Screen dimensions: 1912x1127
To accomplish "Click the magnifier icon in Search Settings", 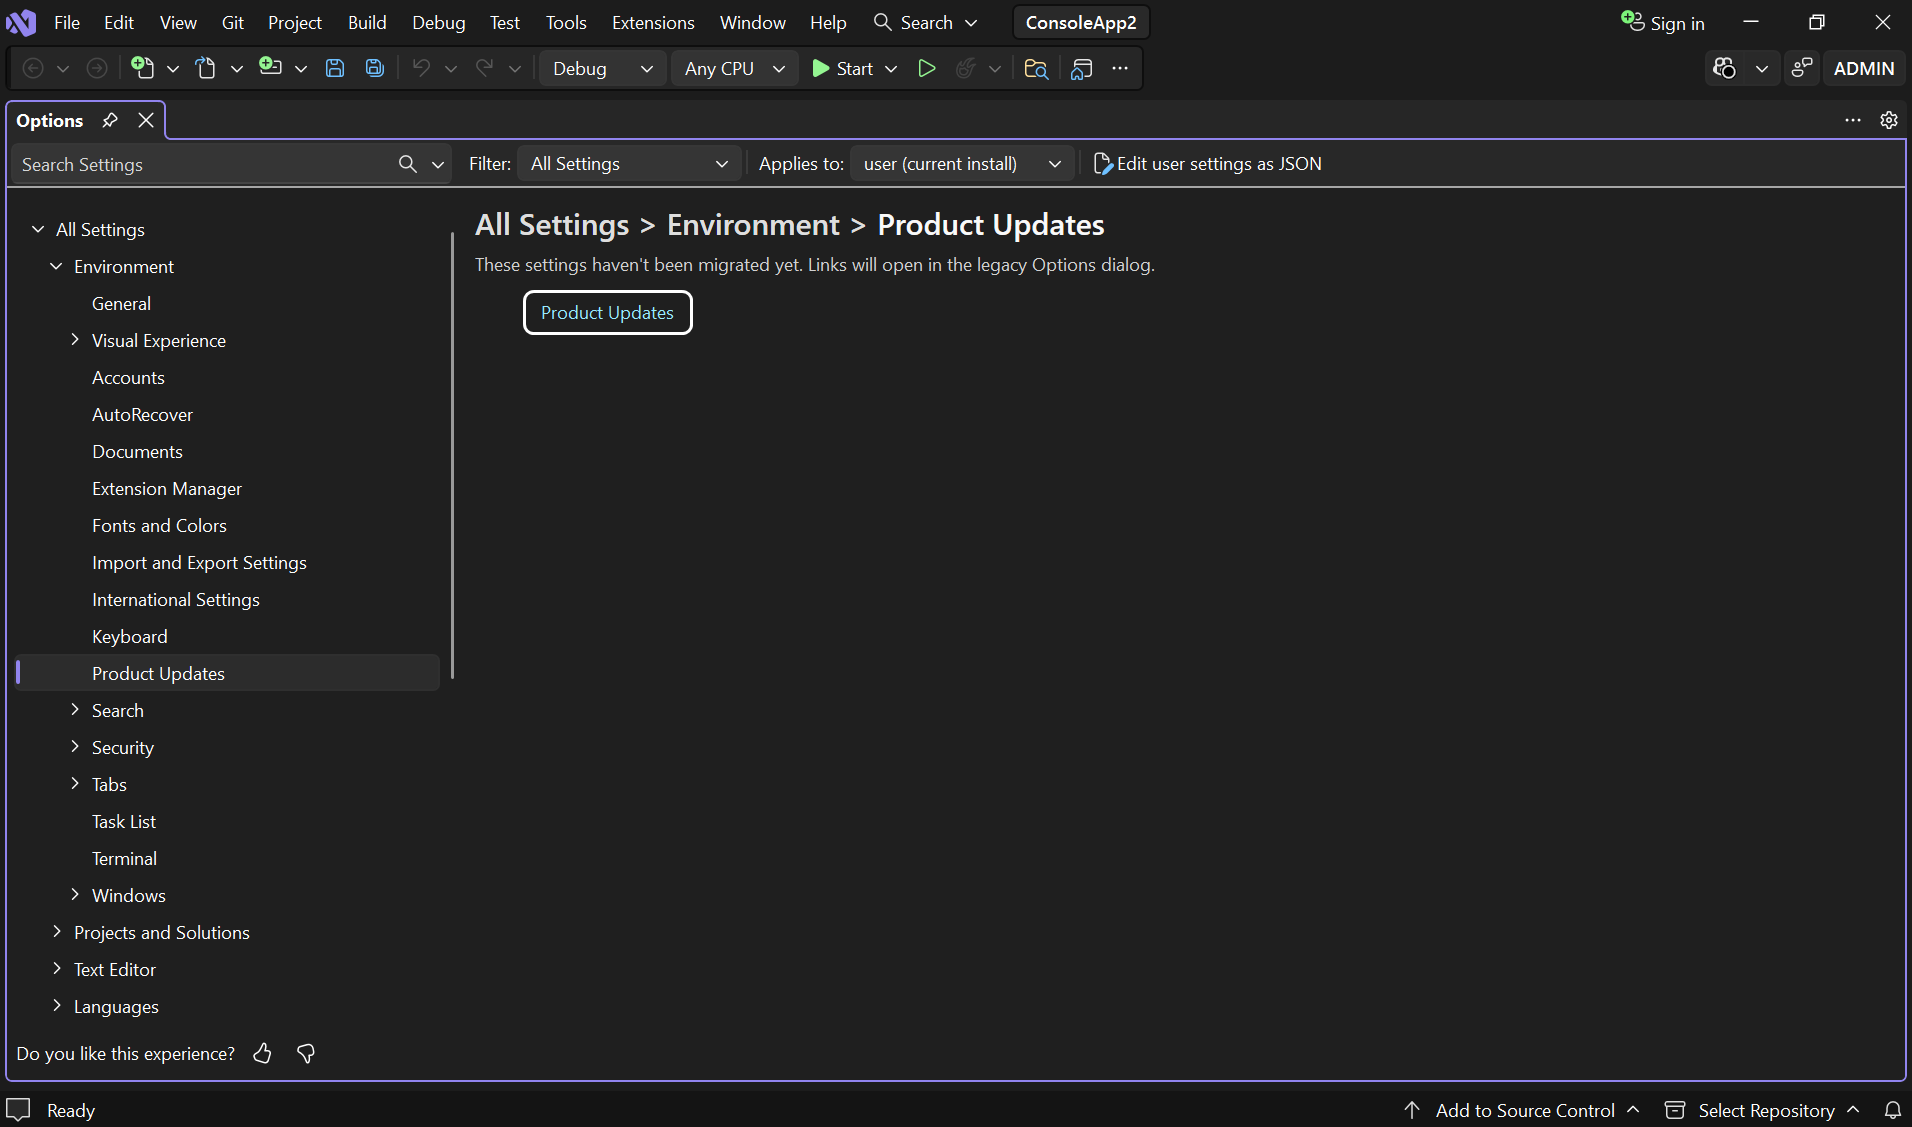I will tap(407, 164).
